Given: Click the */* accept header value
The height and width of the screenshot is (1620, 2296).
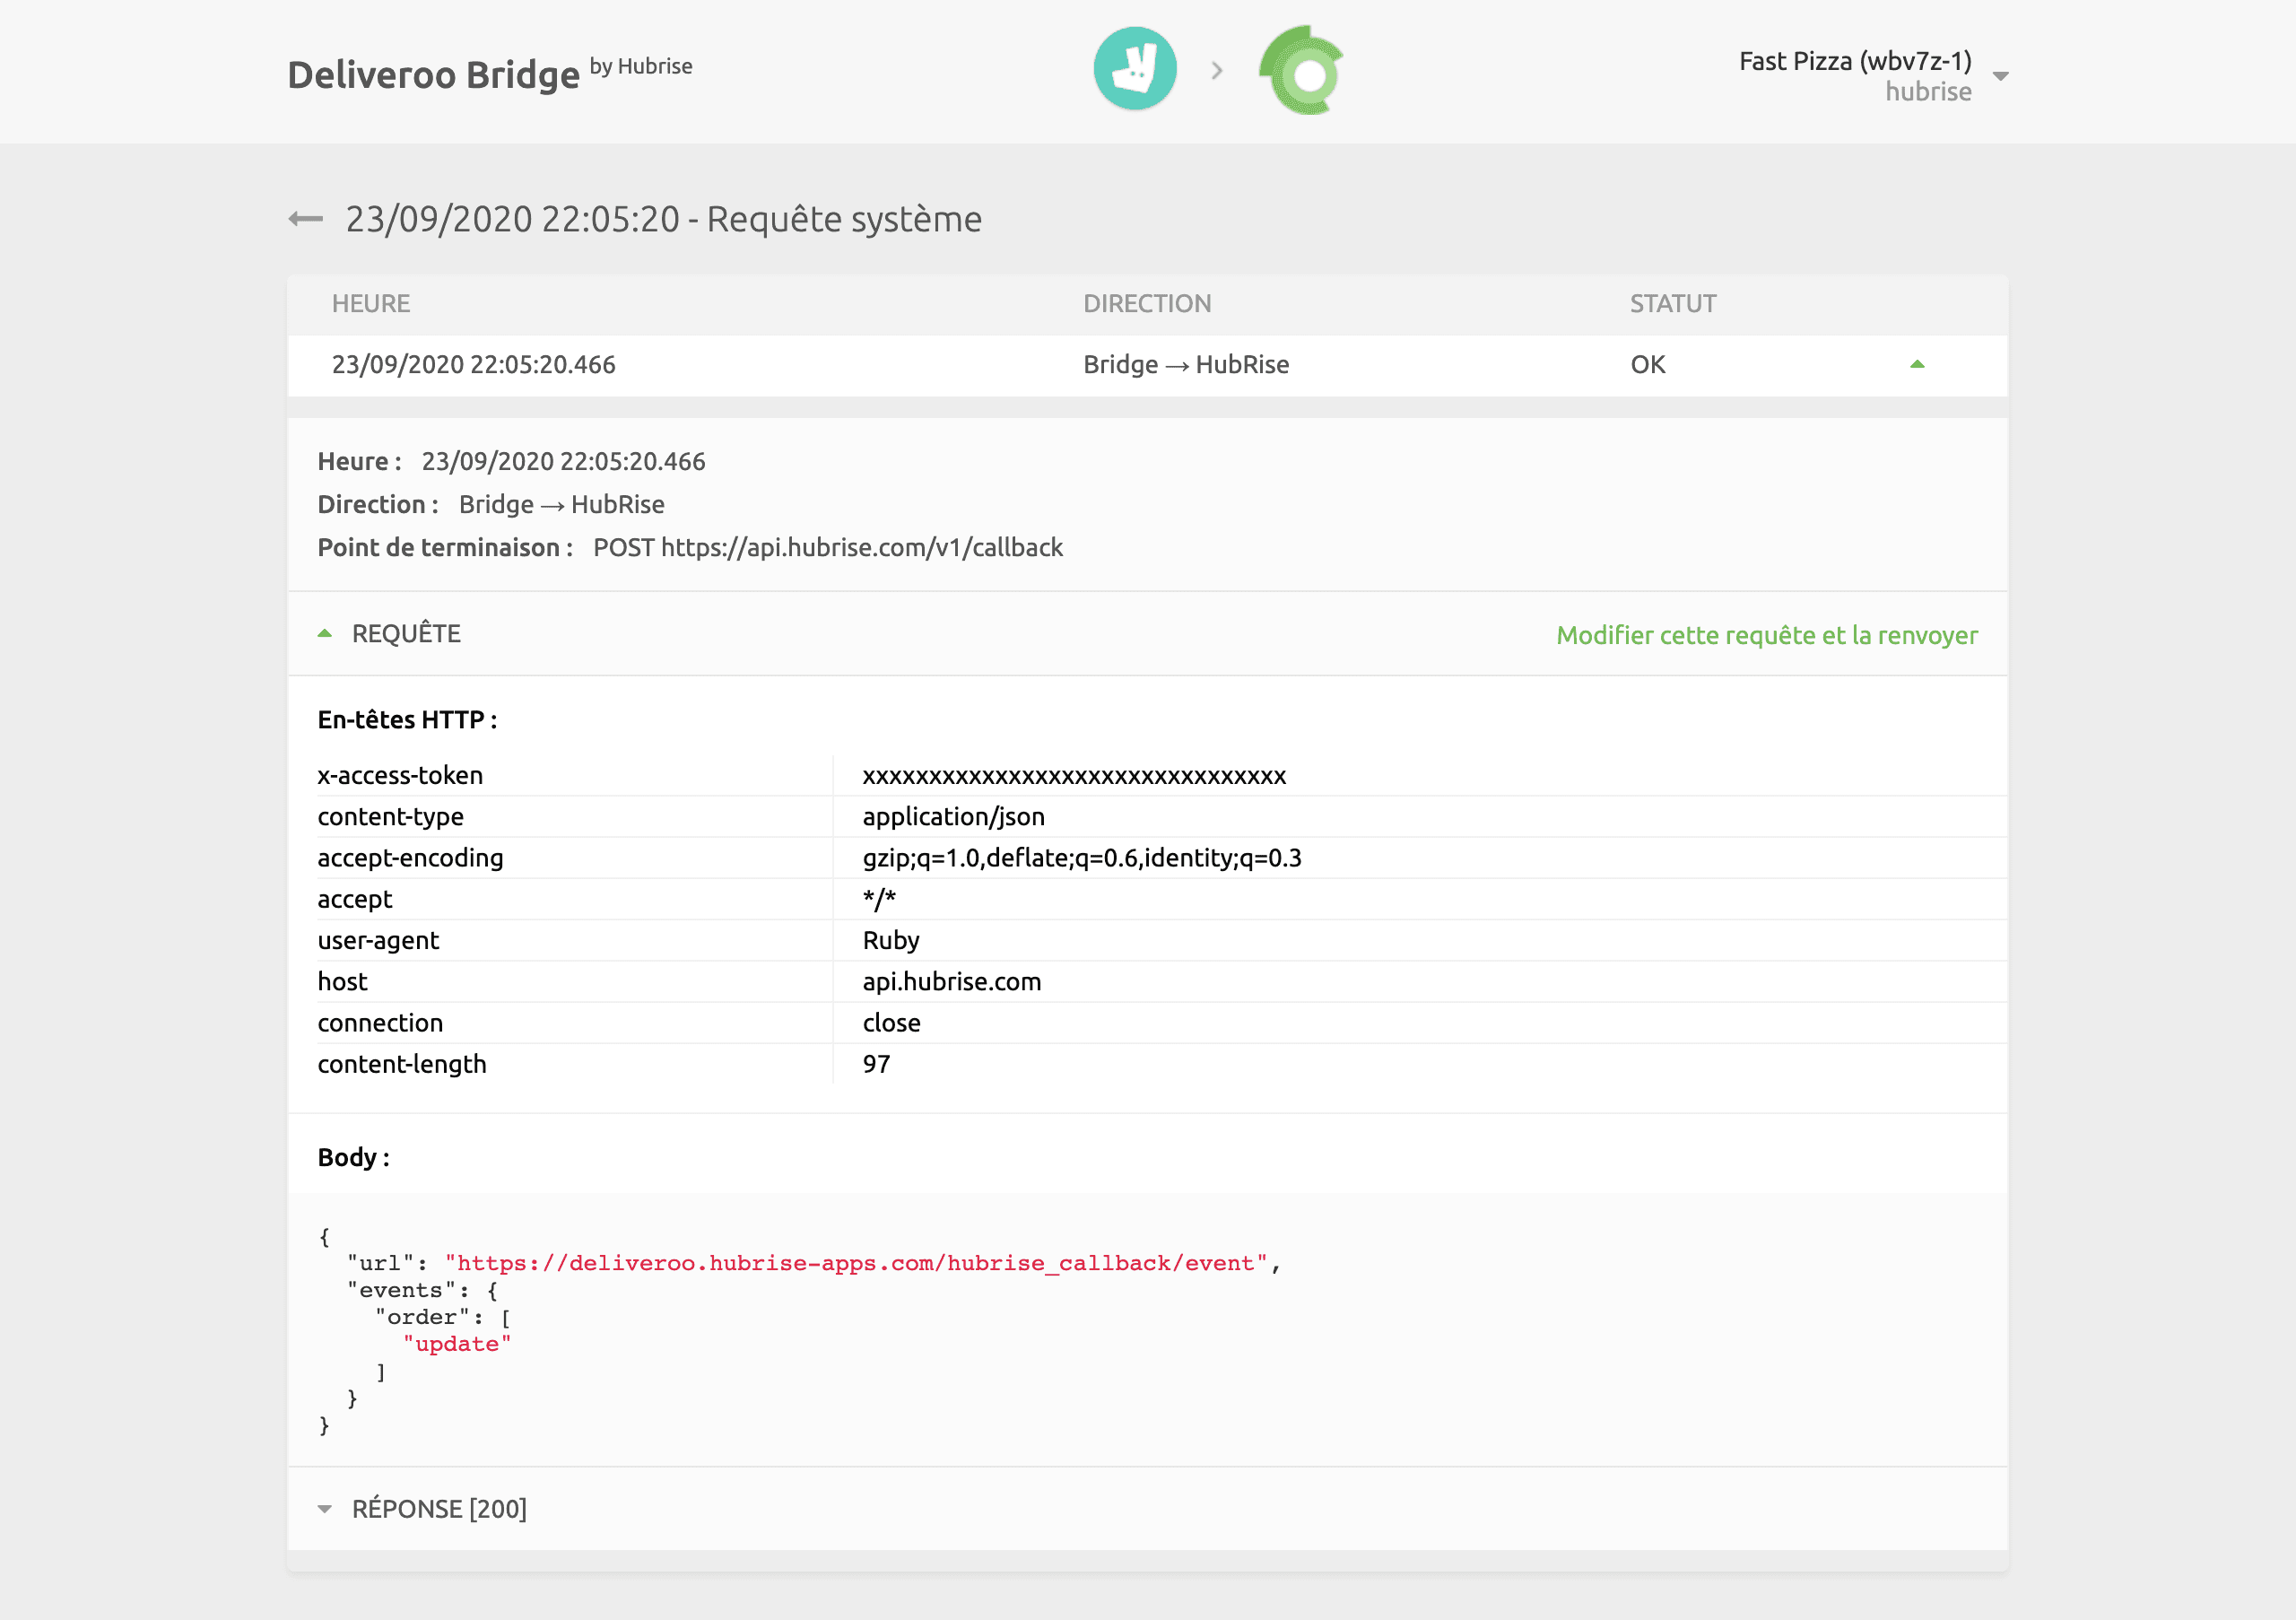Looking at the screenshot, I should pos(879,899).
